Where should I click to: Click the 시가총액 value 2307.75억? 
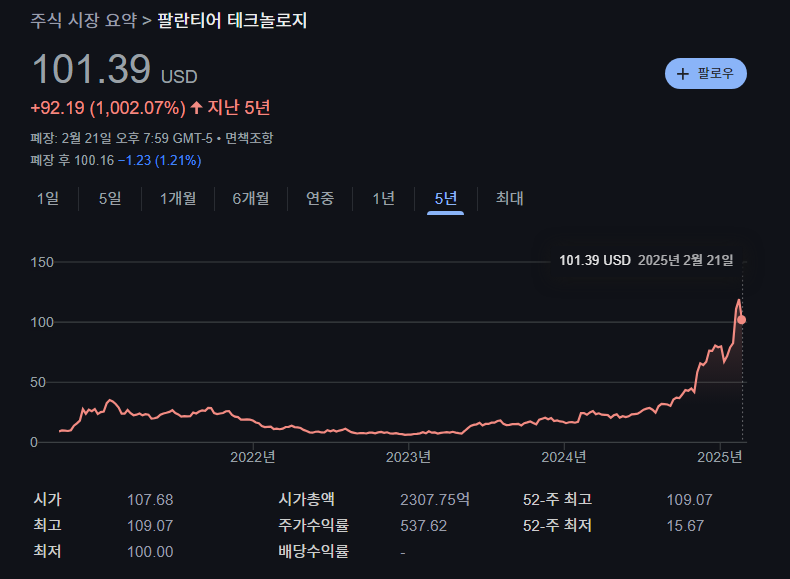pyautogui.click(x=435, y=499)
